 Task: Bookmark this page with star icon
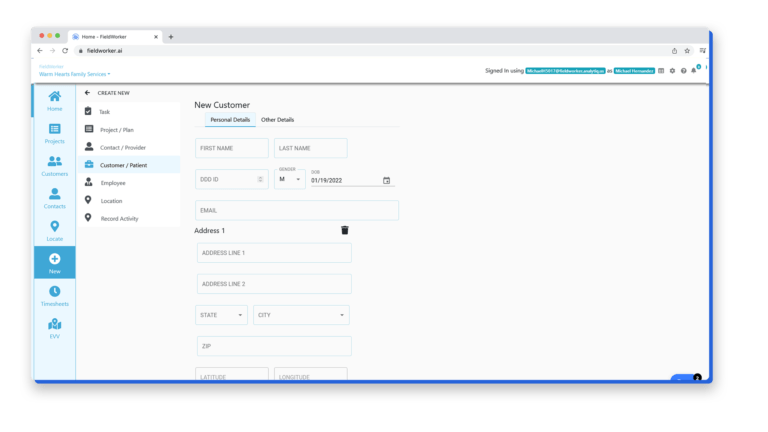(687, 51)
